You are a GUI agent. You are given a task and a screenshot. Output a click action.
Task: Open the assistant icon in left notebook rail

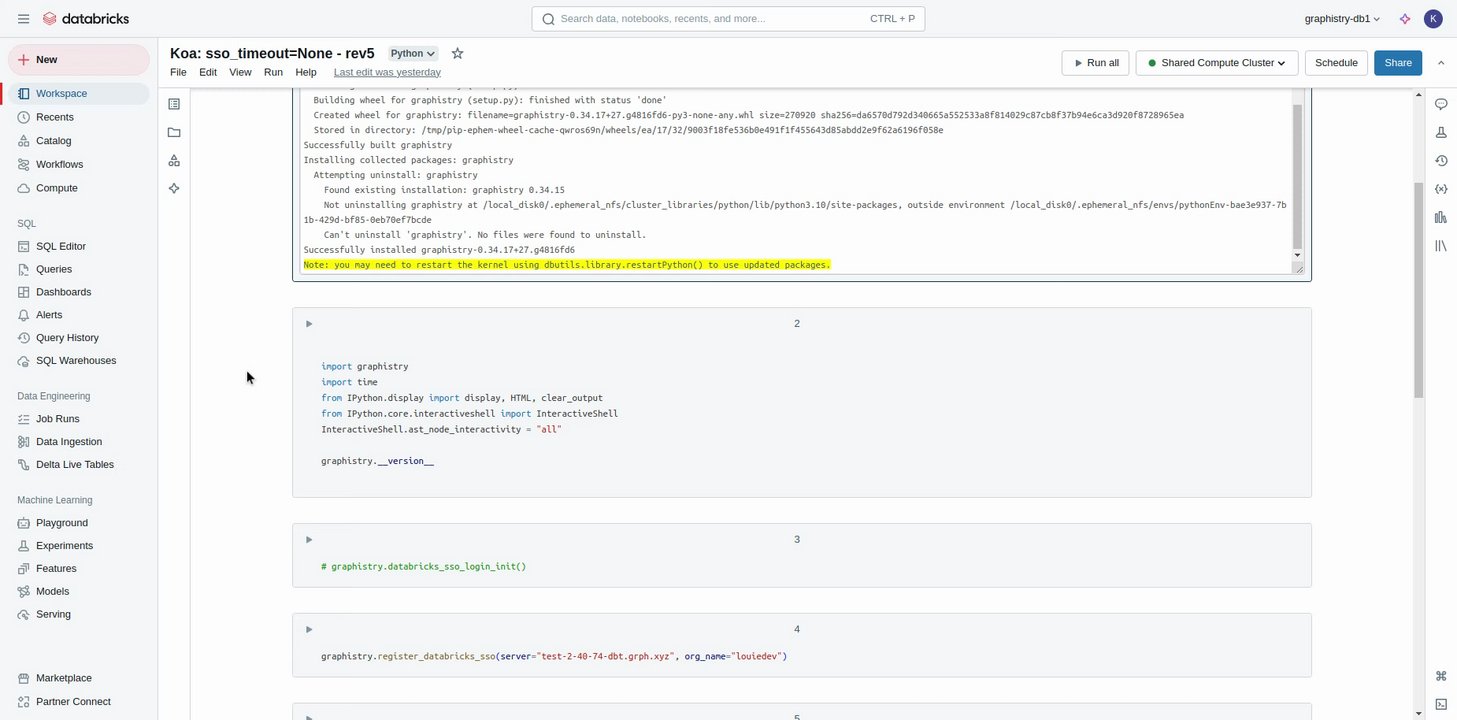click(x=174, y=188)
